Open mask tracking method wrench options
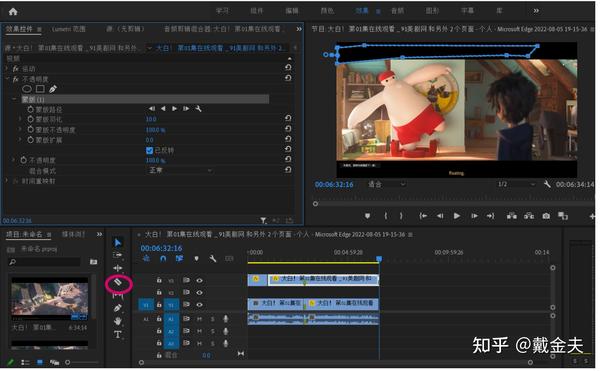The image size is (600, 371). coord(198,109)
